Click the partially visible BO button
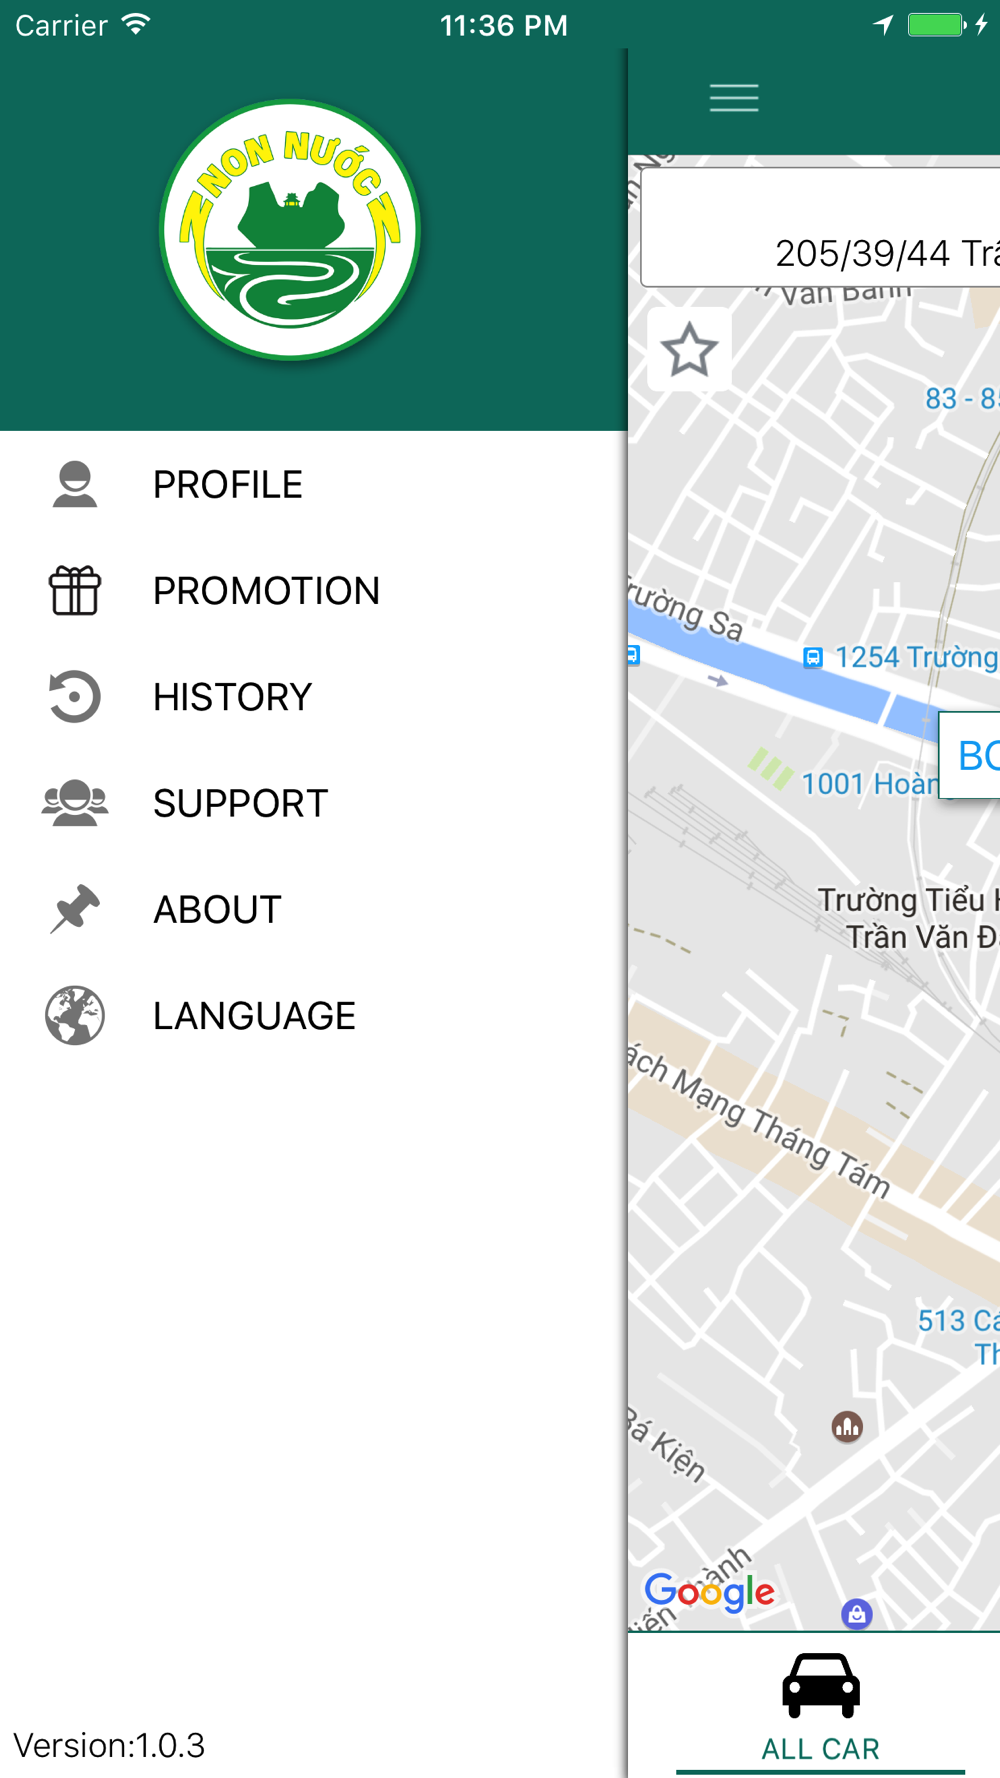 click(970, 755)
